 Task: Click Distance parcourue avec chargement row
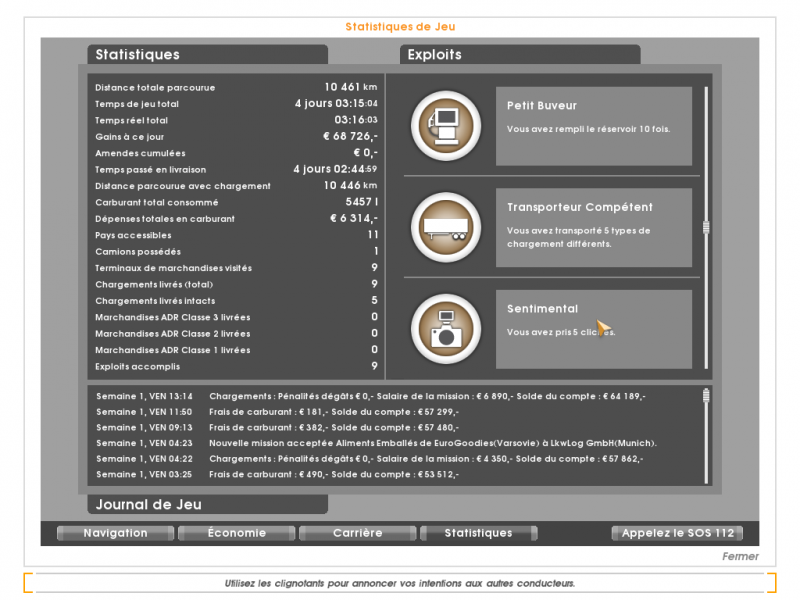[x=236, y=186]
